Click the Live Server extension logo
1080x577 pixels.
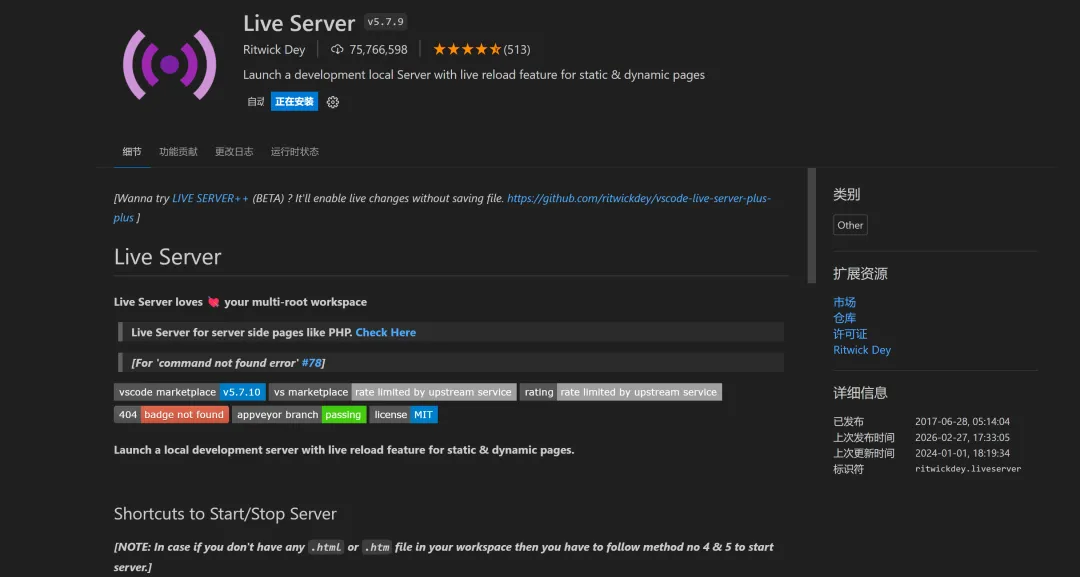coord(169,65)
